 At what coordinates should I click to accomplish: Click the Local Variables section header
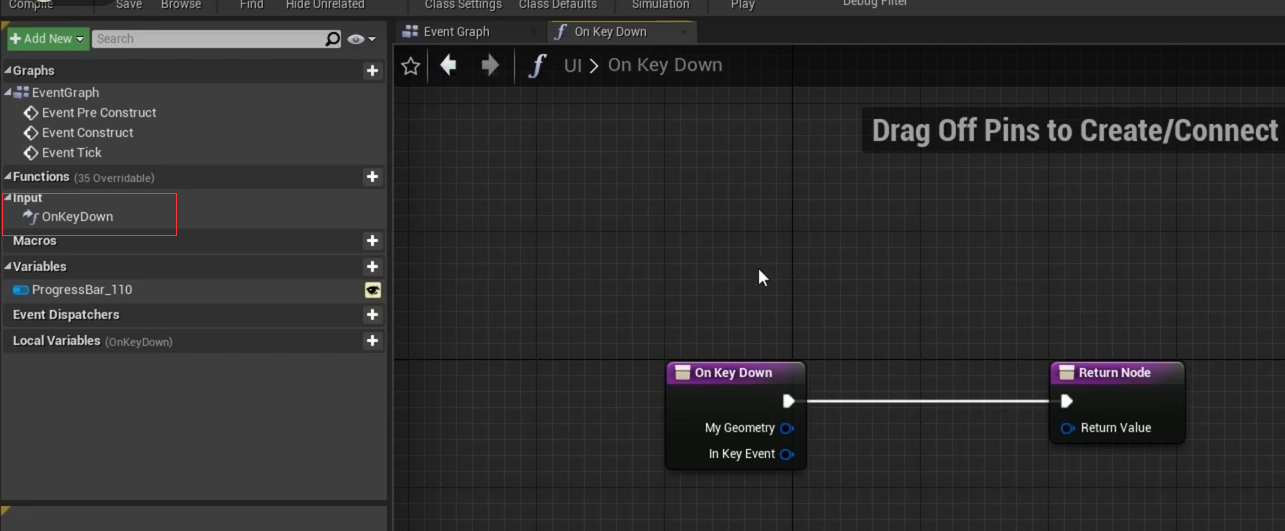click(x=57, y=341)
